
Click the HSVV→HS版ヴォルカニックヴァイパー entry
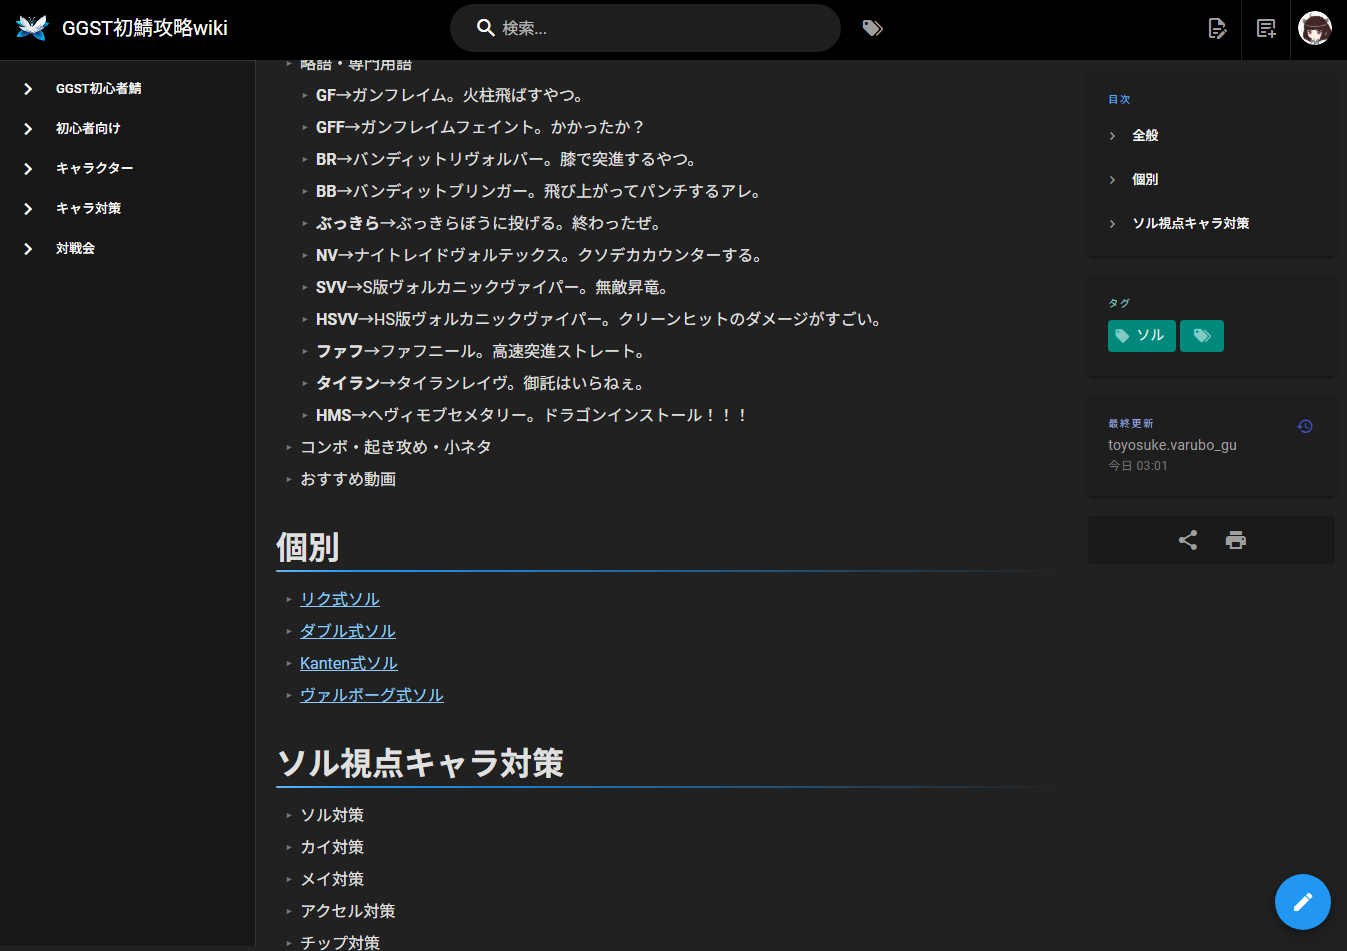(x=599, y=320)
